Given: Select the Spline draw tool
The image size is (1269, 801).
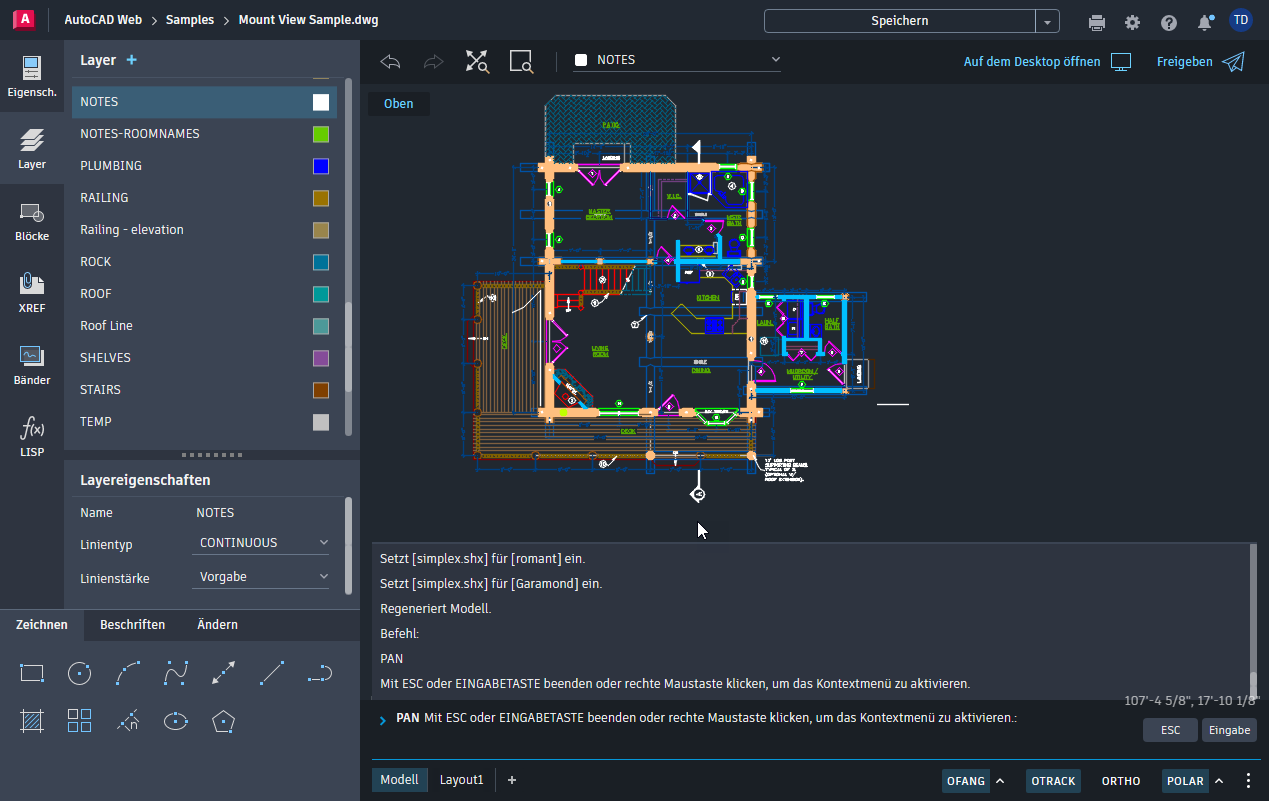Looking at the screenshot, I should [x=176, y=673].
